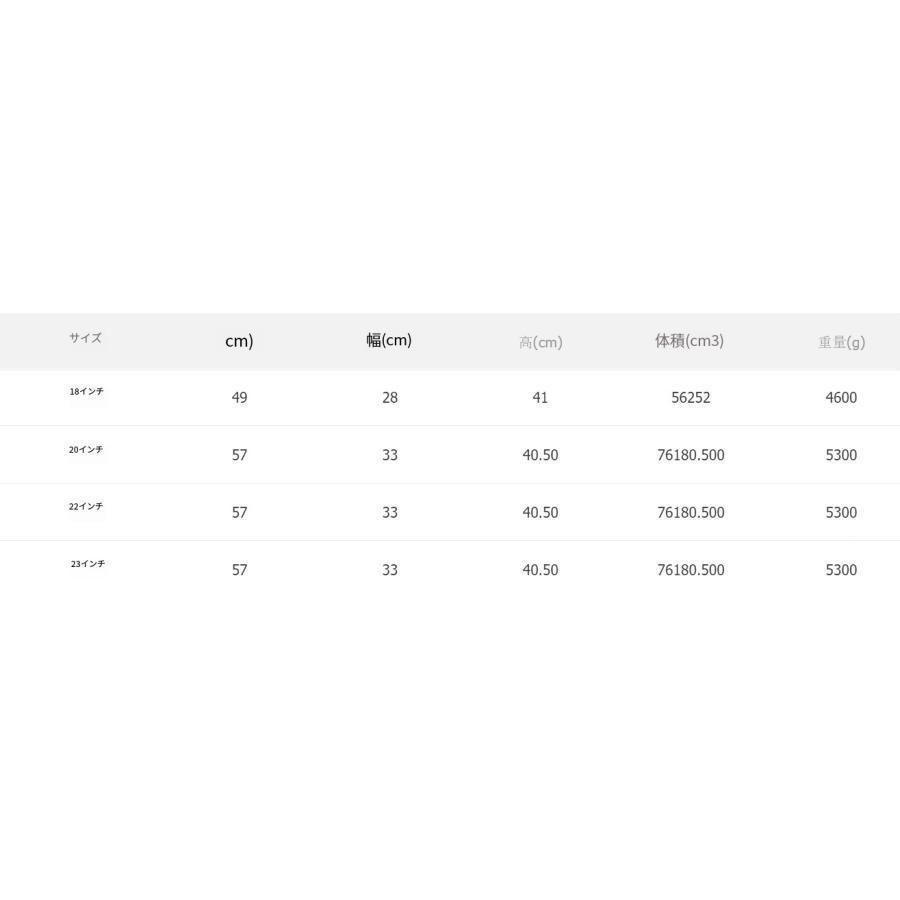Click the サイズ column header
900x900 pixels.
[86, 338]
